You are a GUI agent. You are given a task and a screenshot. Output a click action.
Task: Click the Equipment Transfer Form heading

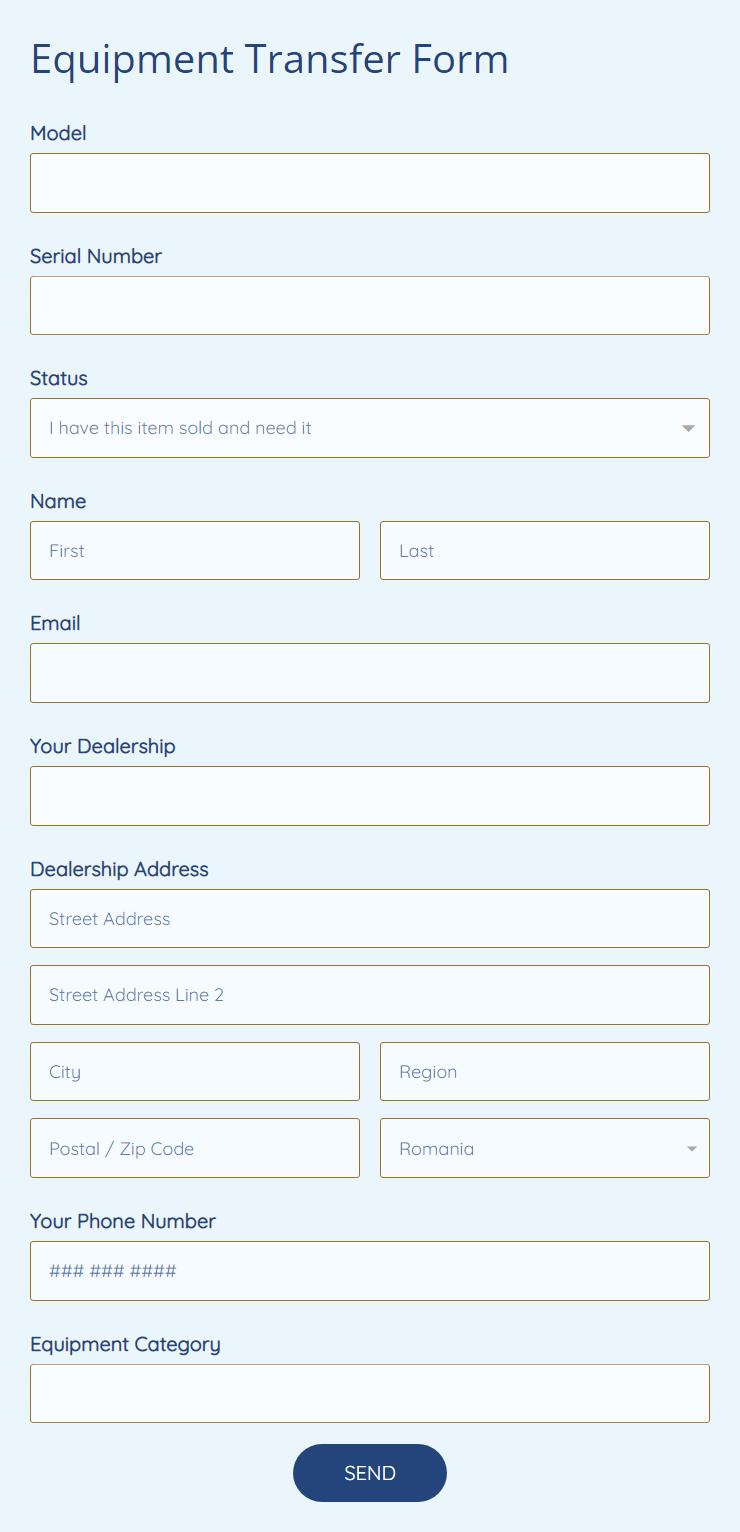[x=269, y=59]
